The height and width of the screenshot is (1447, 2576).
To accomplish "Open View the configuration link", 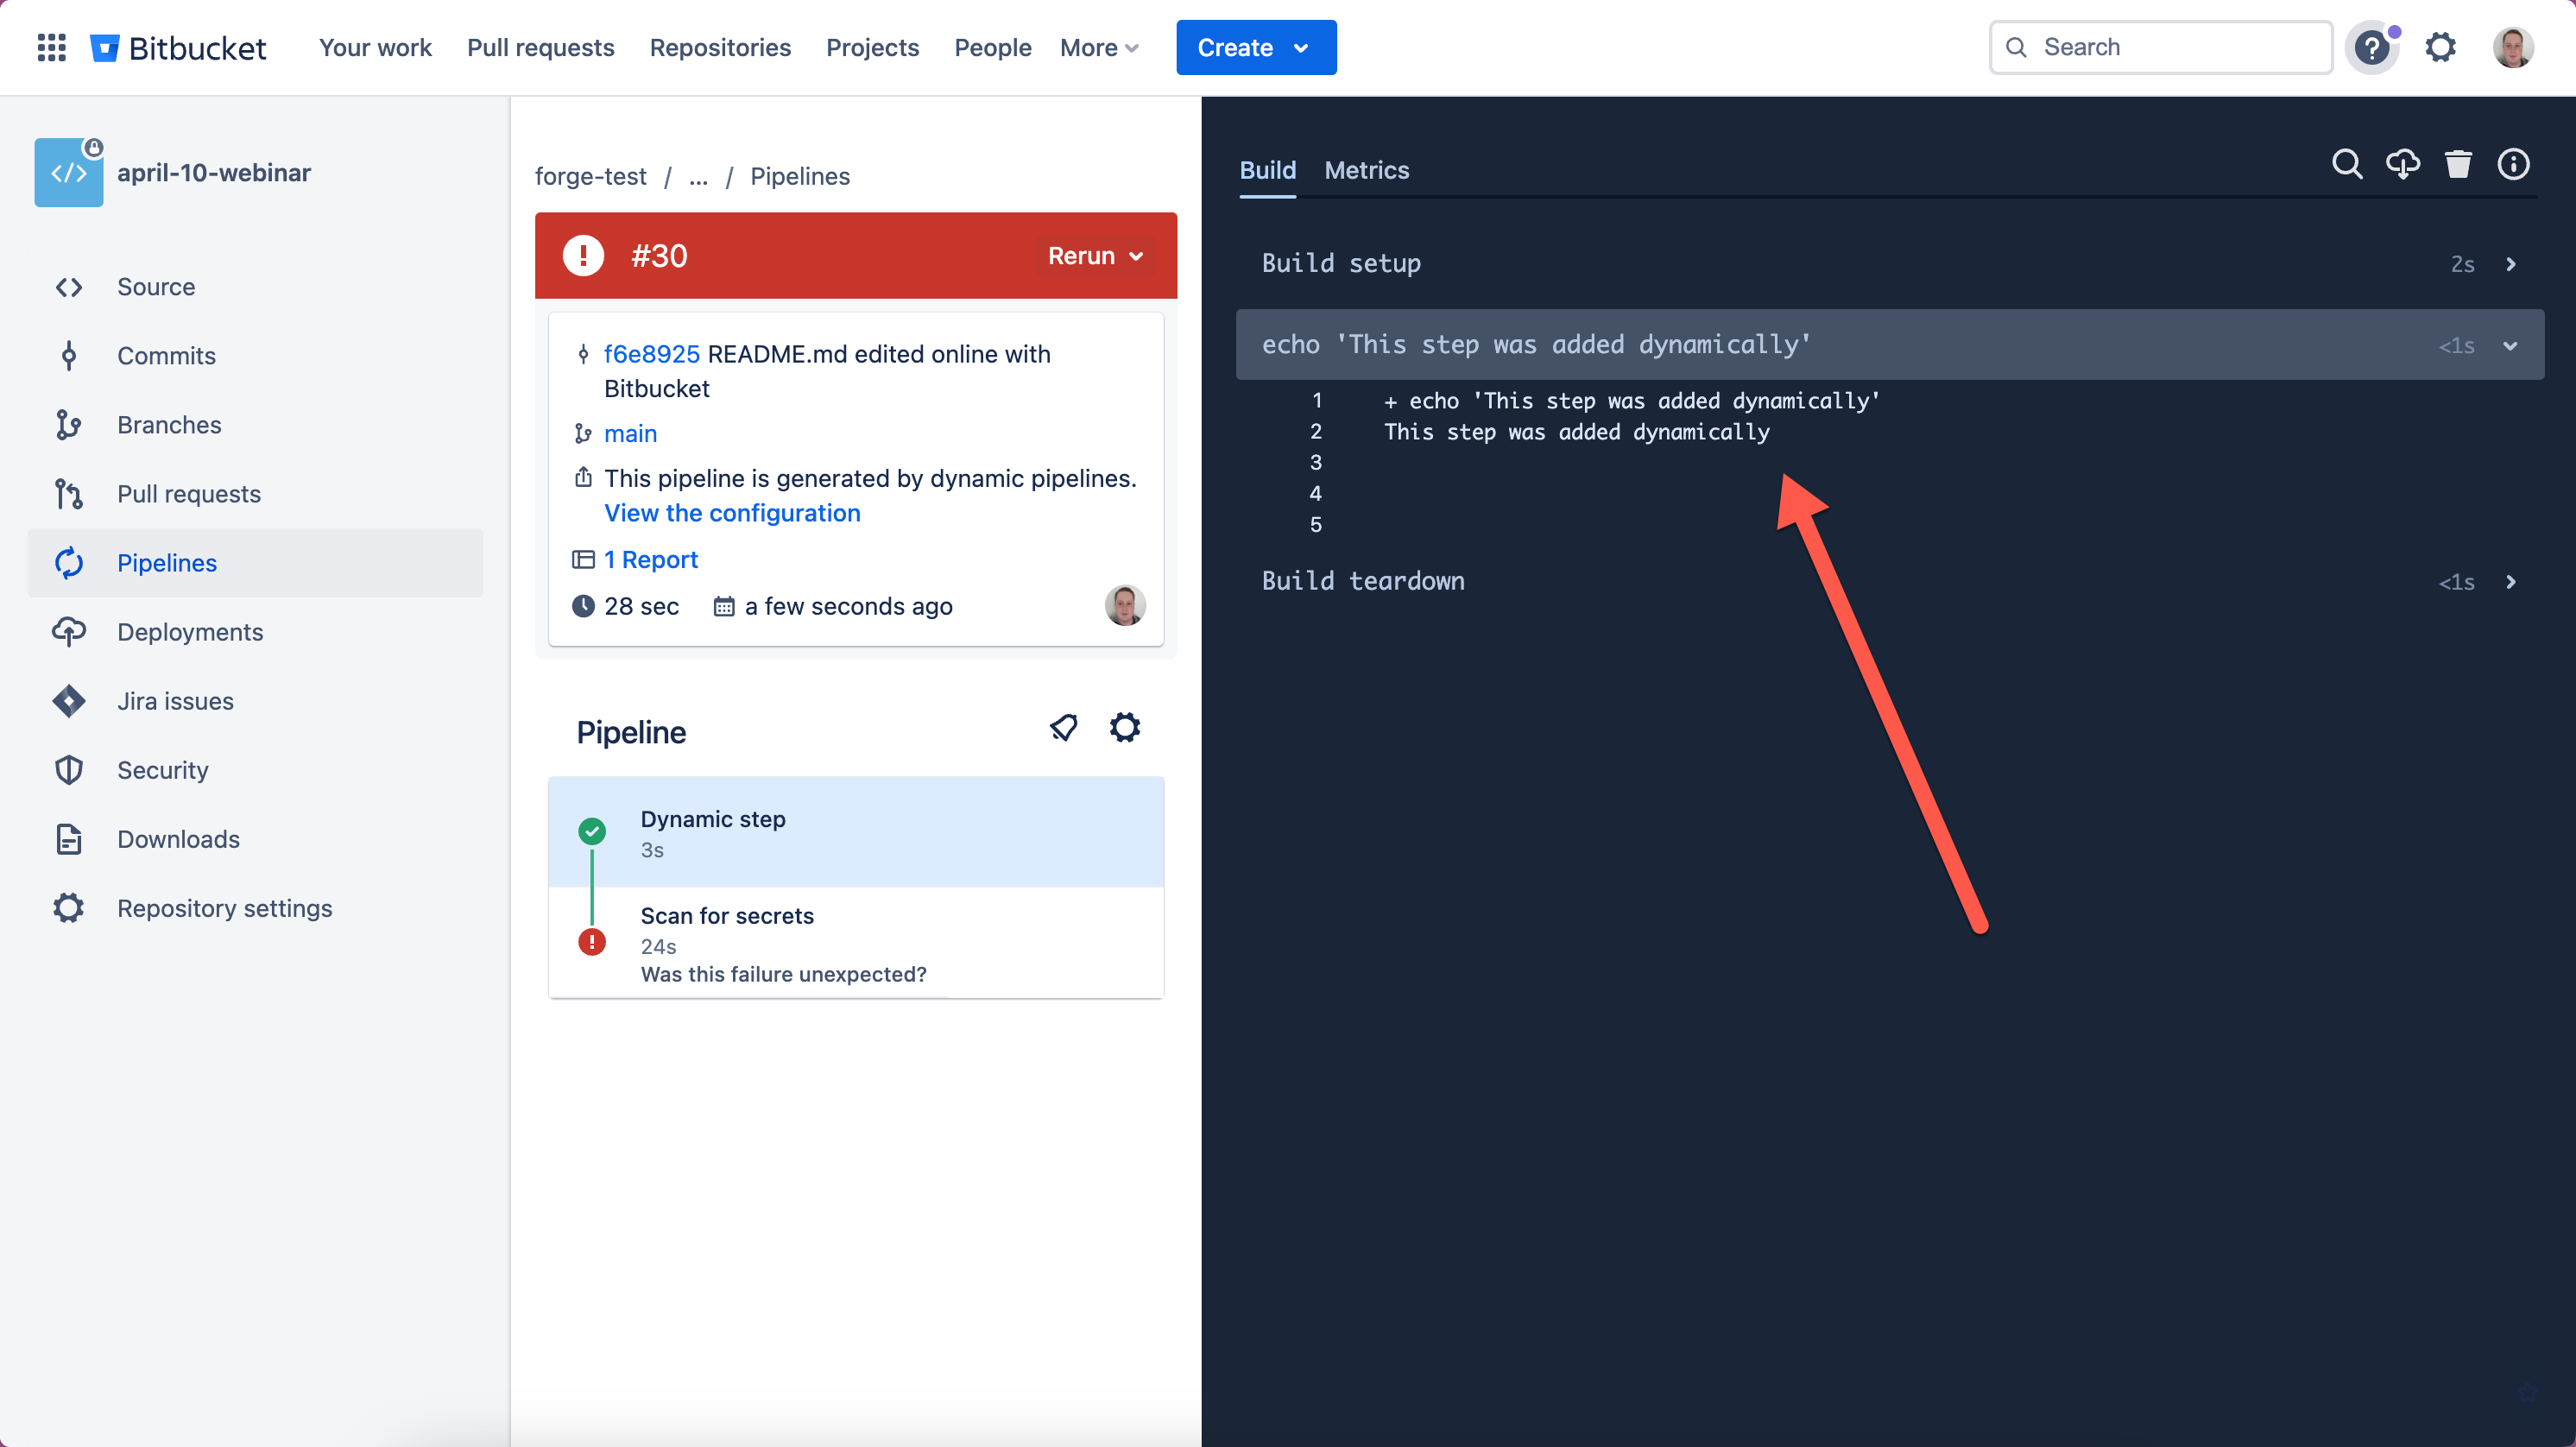I will 732,512.
